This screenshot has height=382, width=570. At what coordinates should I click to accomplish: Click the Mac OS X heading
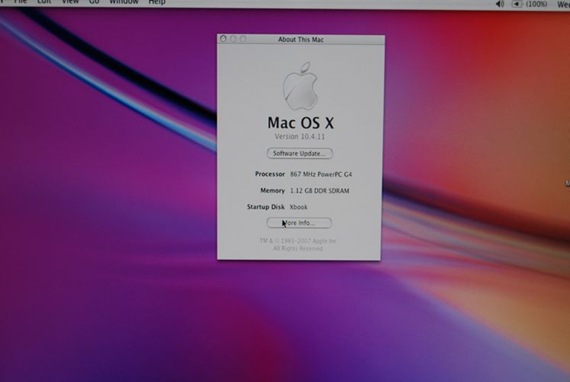(x=300, y=123)
